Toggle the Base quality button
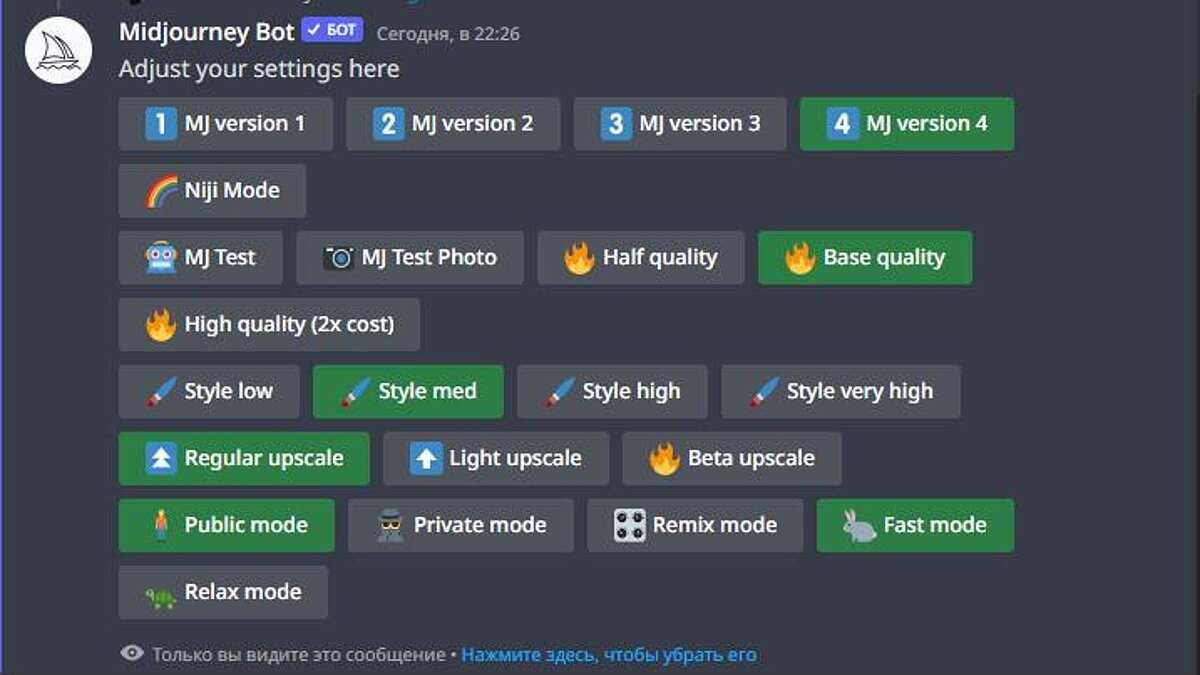Screen dimensions: 1200x675 coord(865,258)
